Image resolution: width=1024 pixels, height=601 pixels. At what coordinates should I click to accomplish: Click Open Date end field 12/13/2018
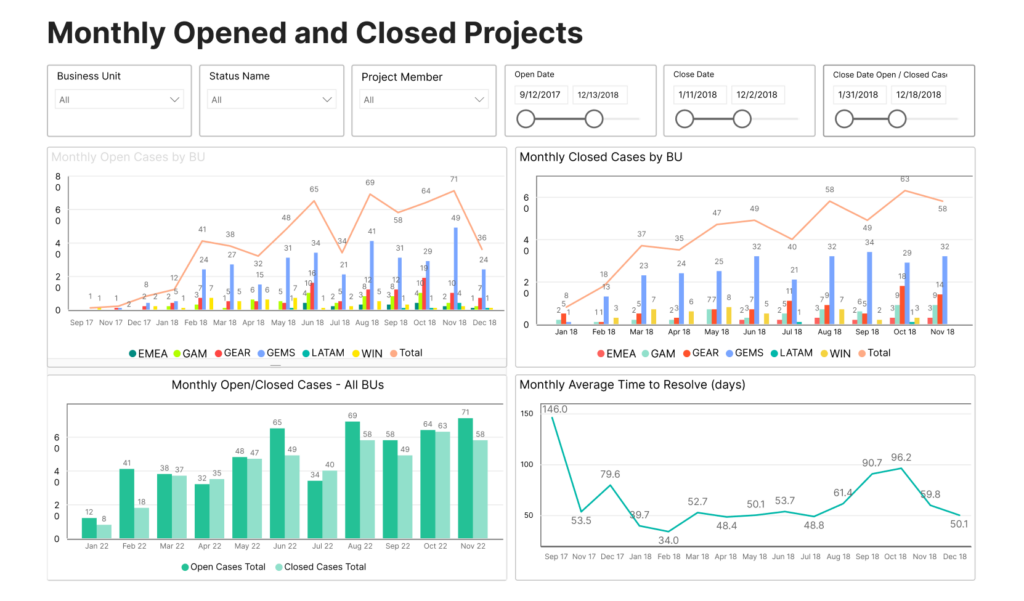598,95
